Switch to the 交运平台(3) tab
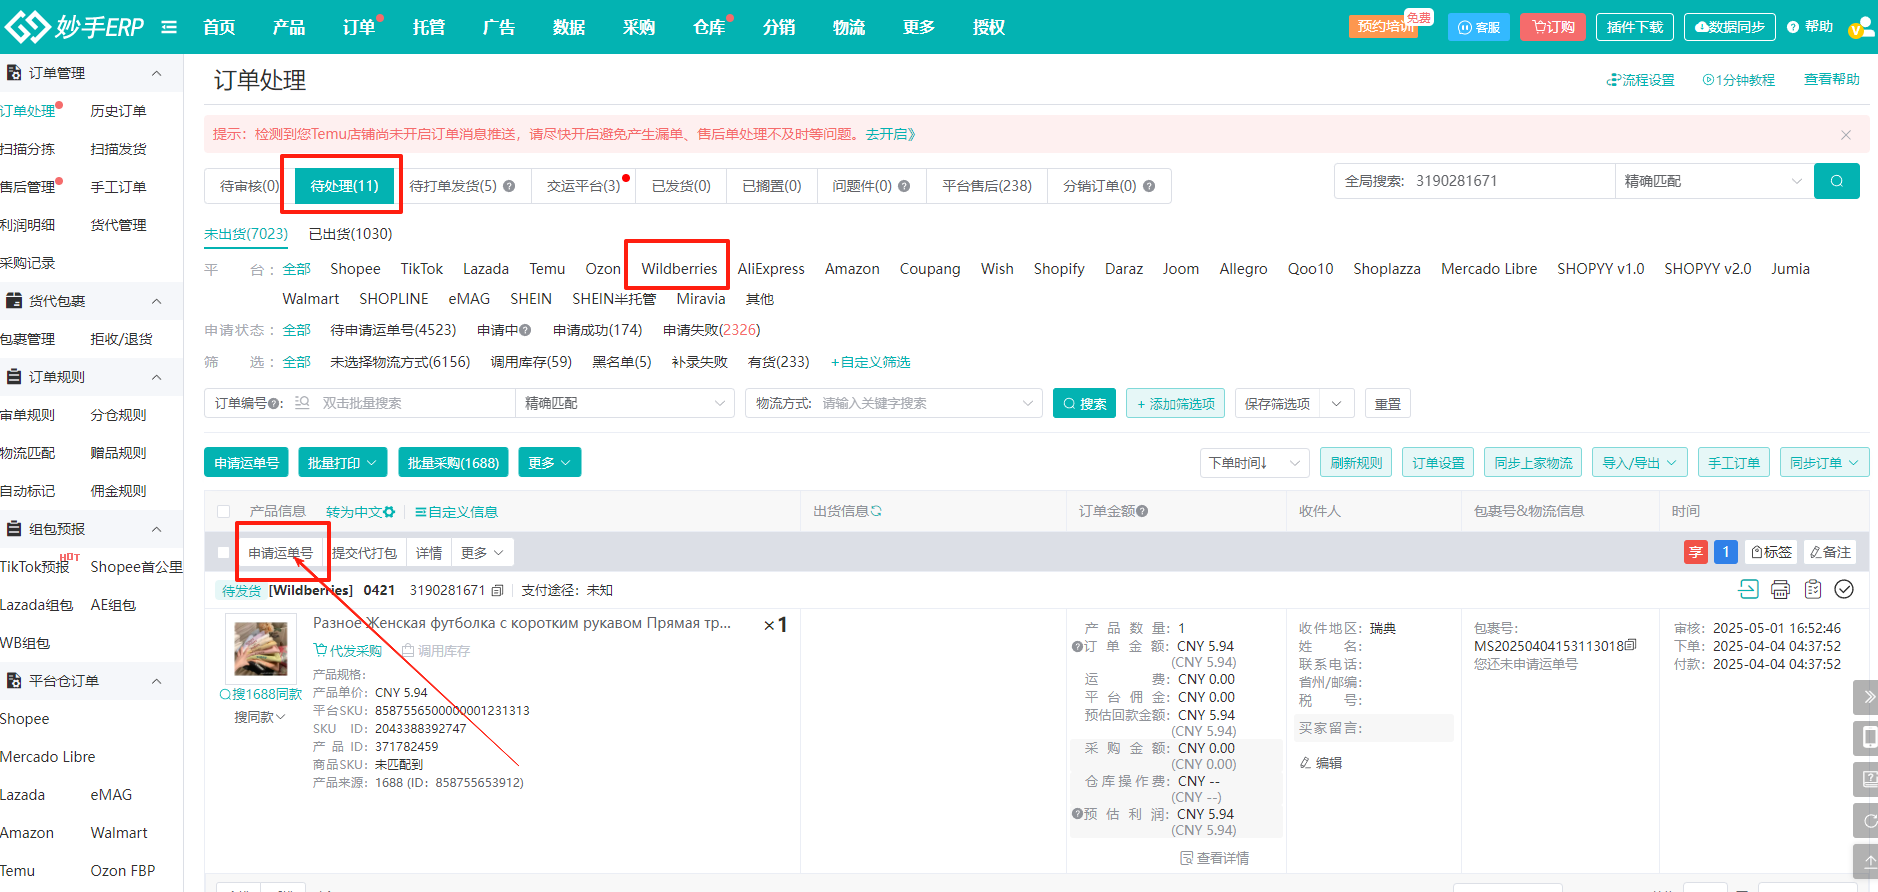The width and height of the screenshot is (1878, 892). tap(584, 186)
